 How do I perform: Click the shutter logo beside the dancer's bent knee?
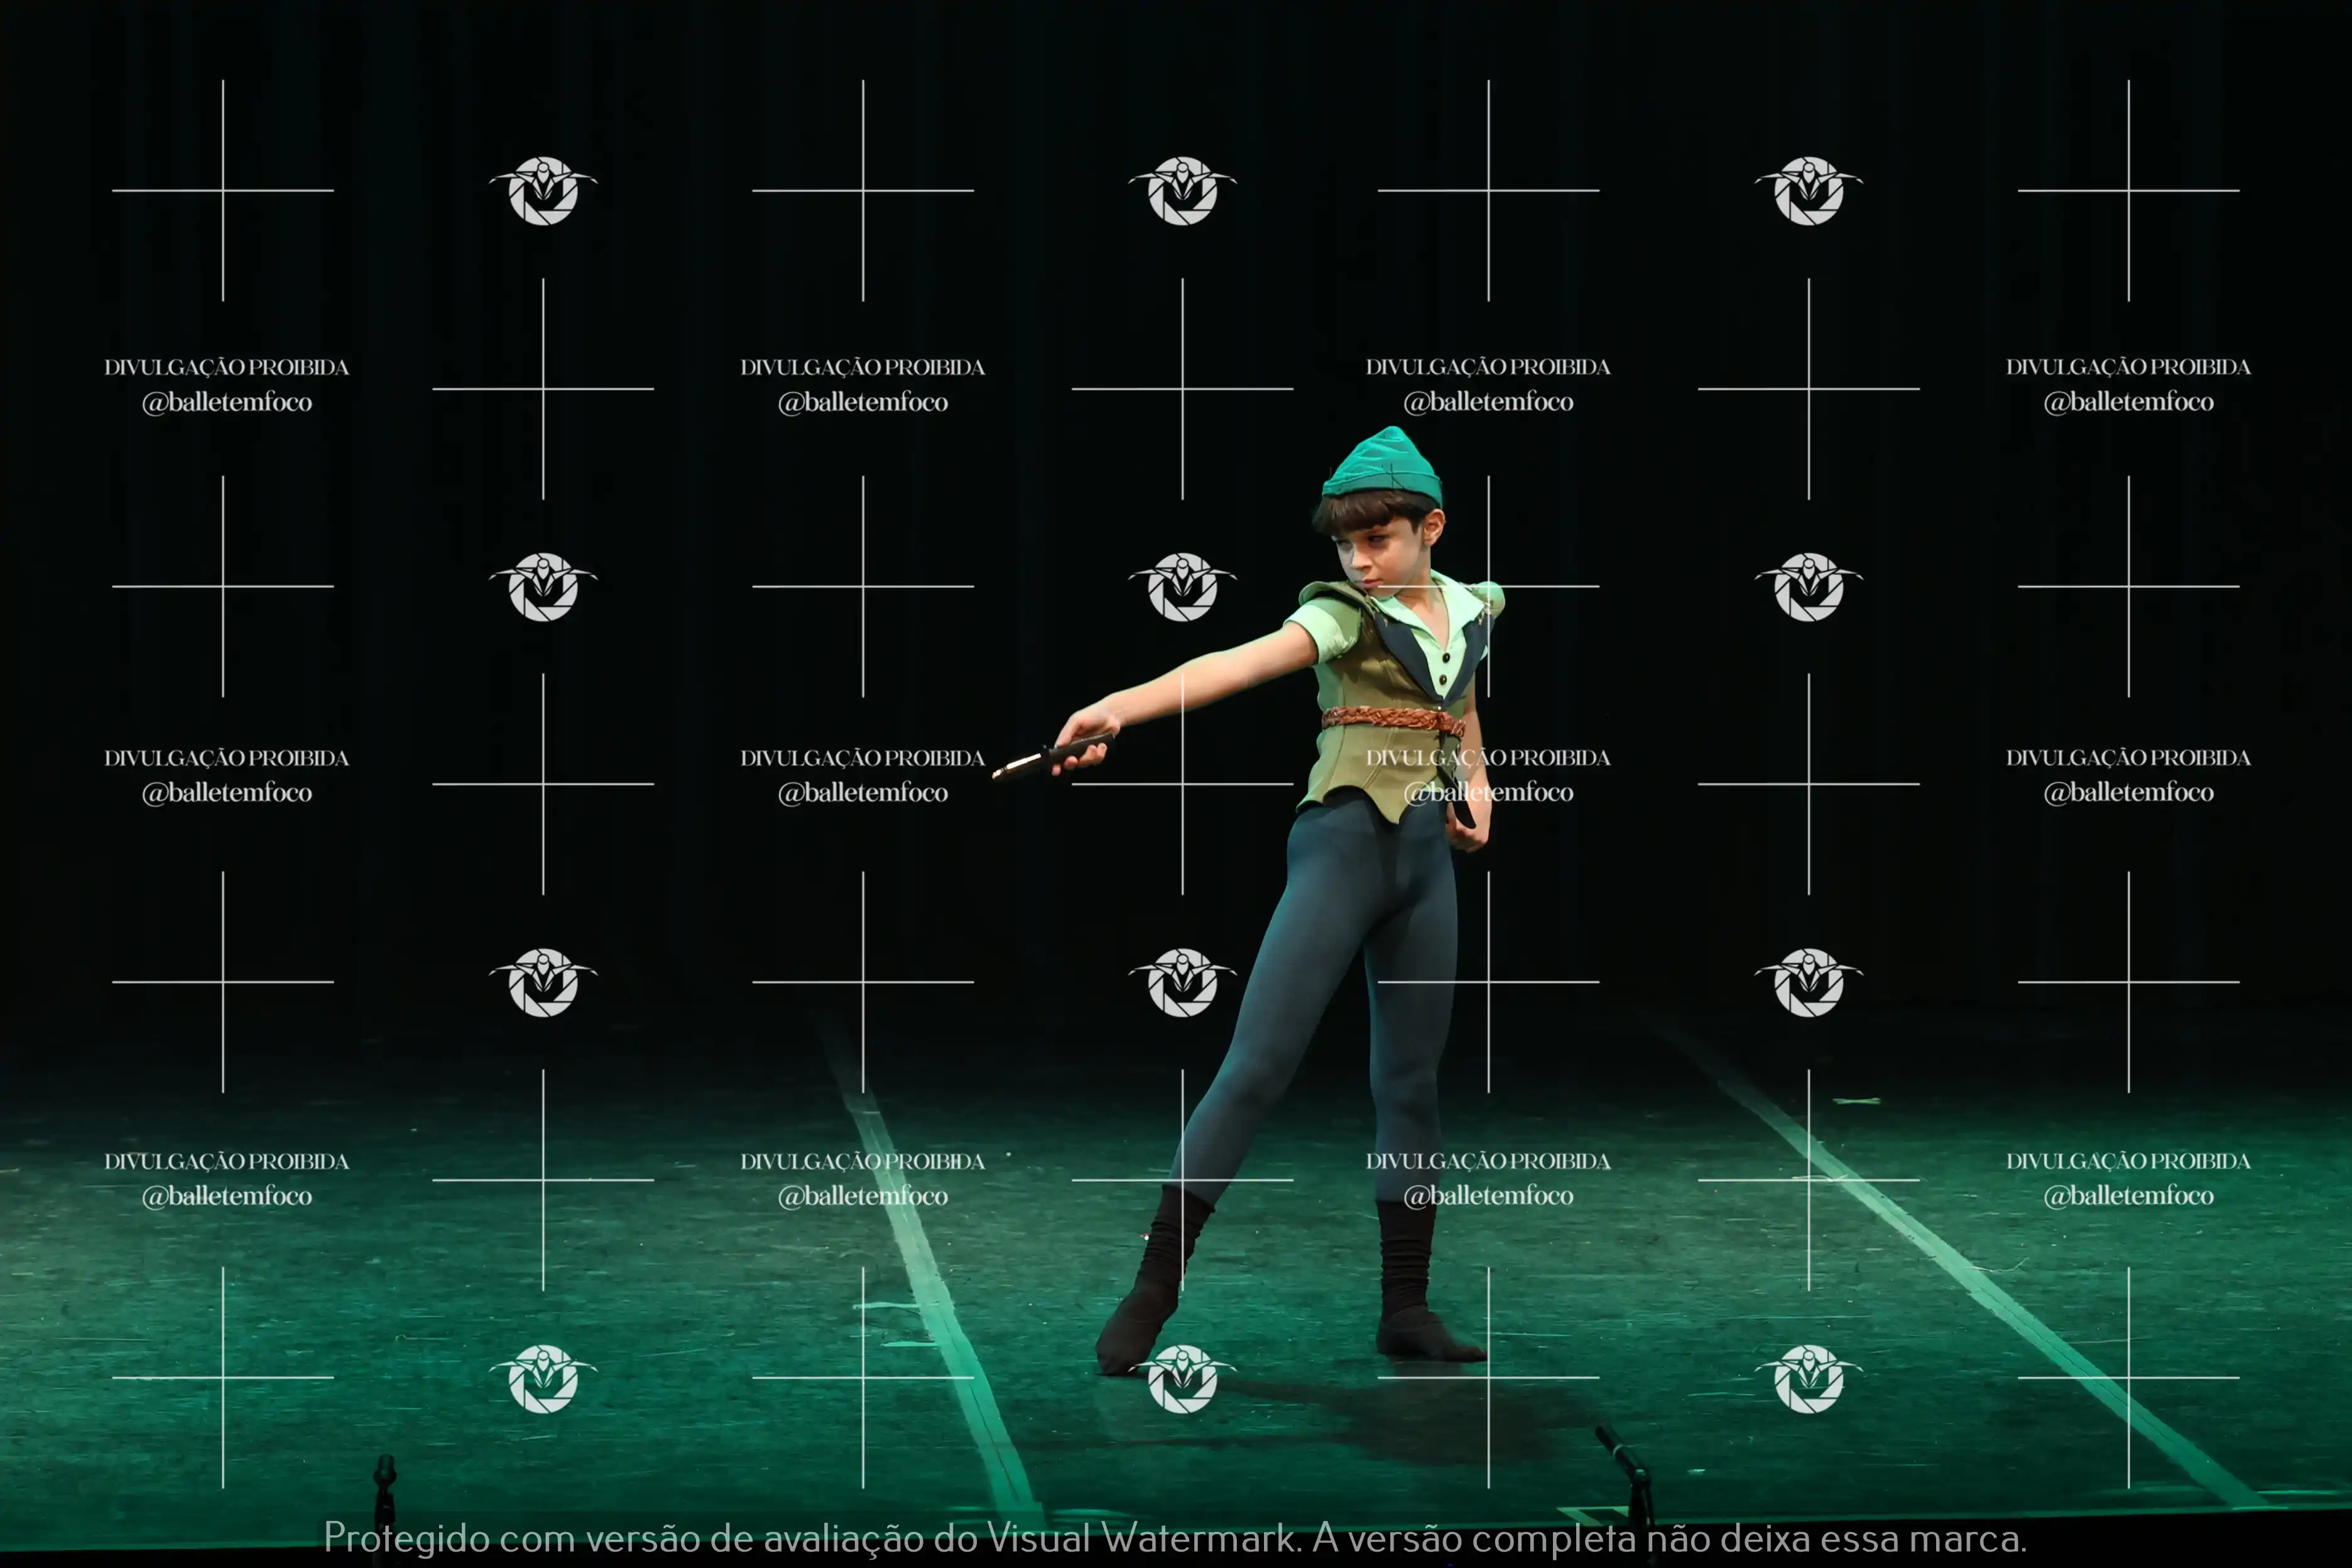coord(1182,983)
